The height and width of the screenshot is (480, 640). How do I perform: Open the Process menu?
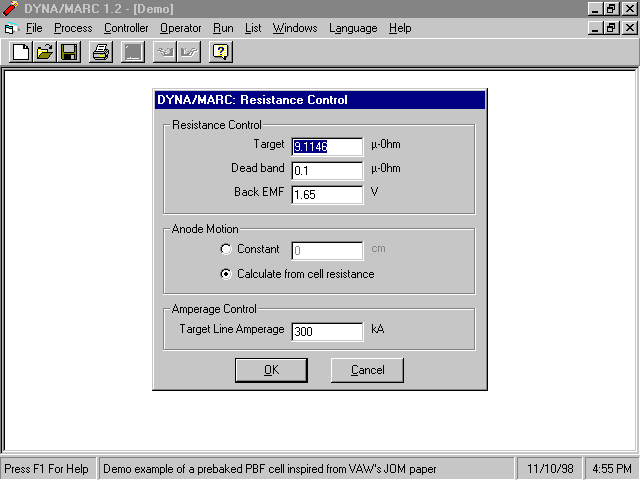(x=73, y=28)
